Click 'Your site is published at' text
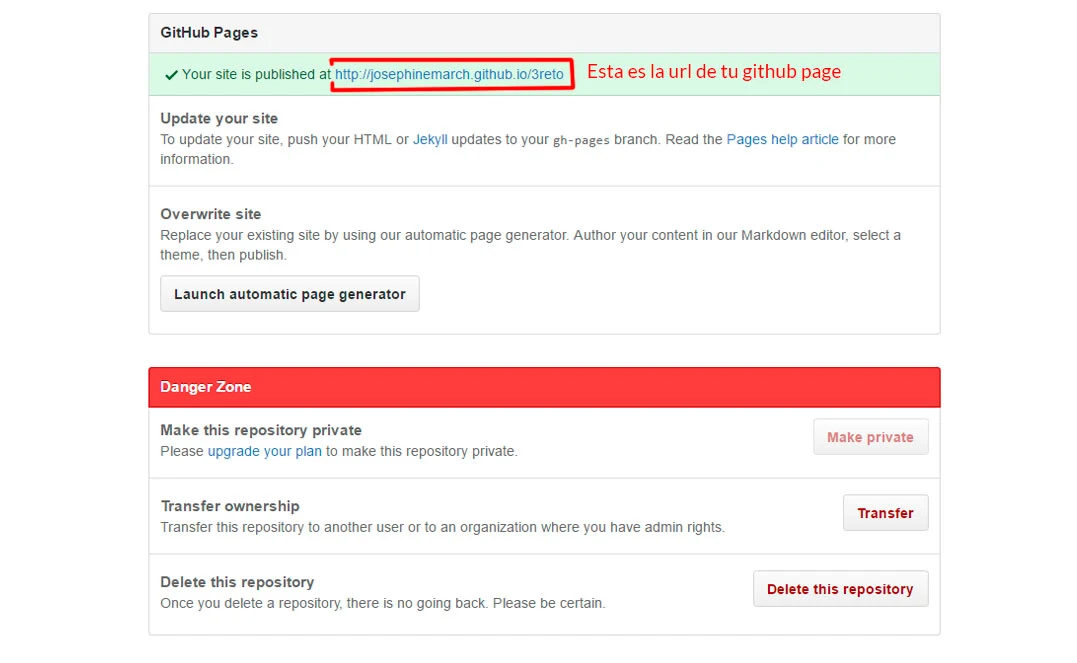1077x663 pixels. click(x=256, y=74)
